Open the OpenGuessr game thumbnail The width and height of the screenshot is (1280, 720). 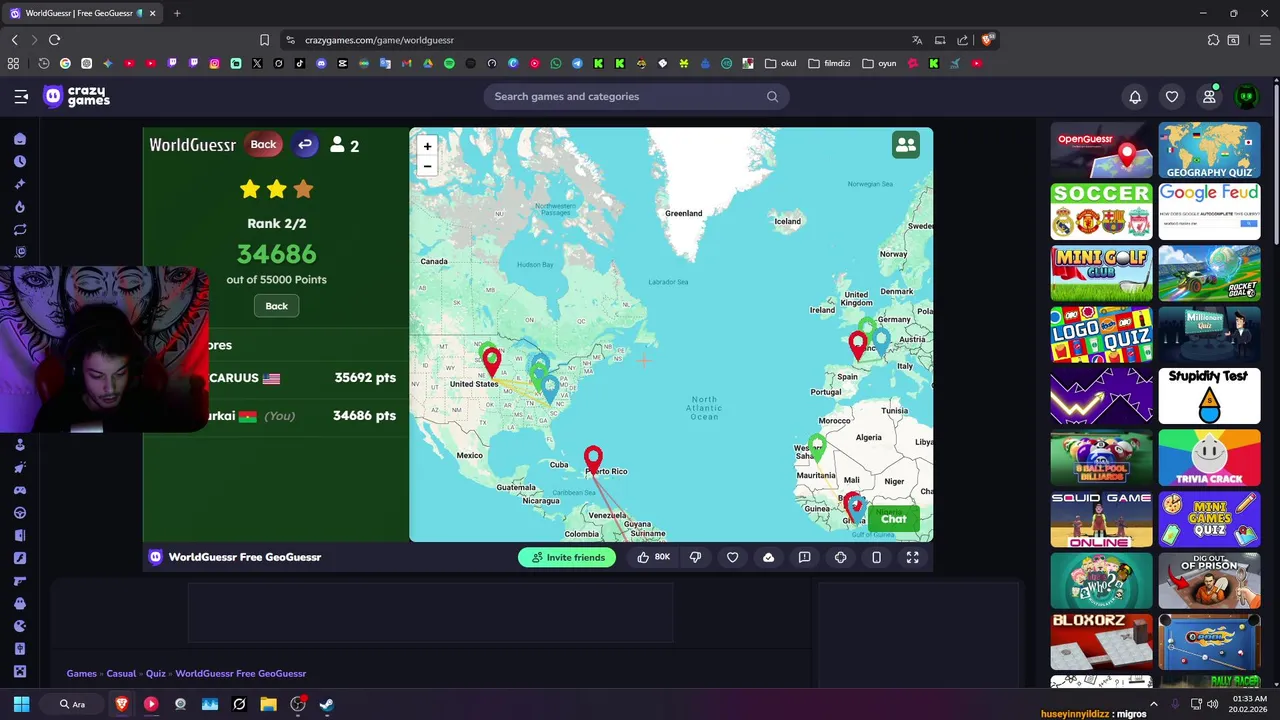pyautogui.click(x=1101, y=150)
